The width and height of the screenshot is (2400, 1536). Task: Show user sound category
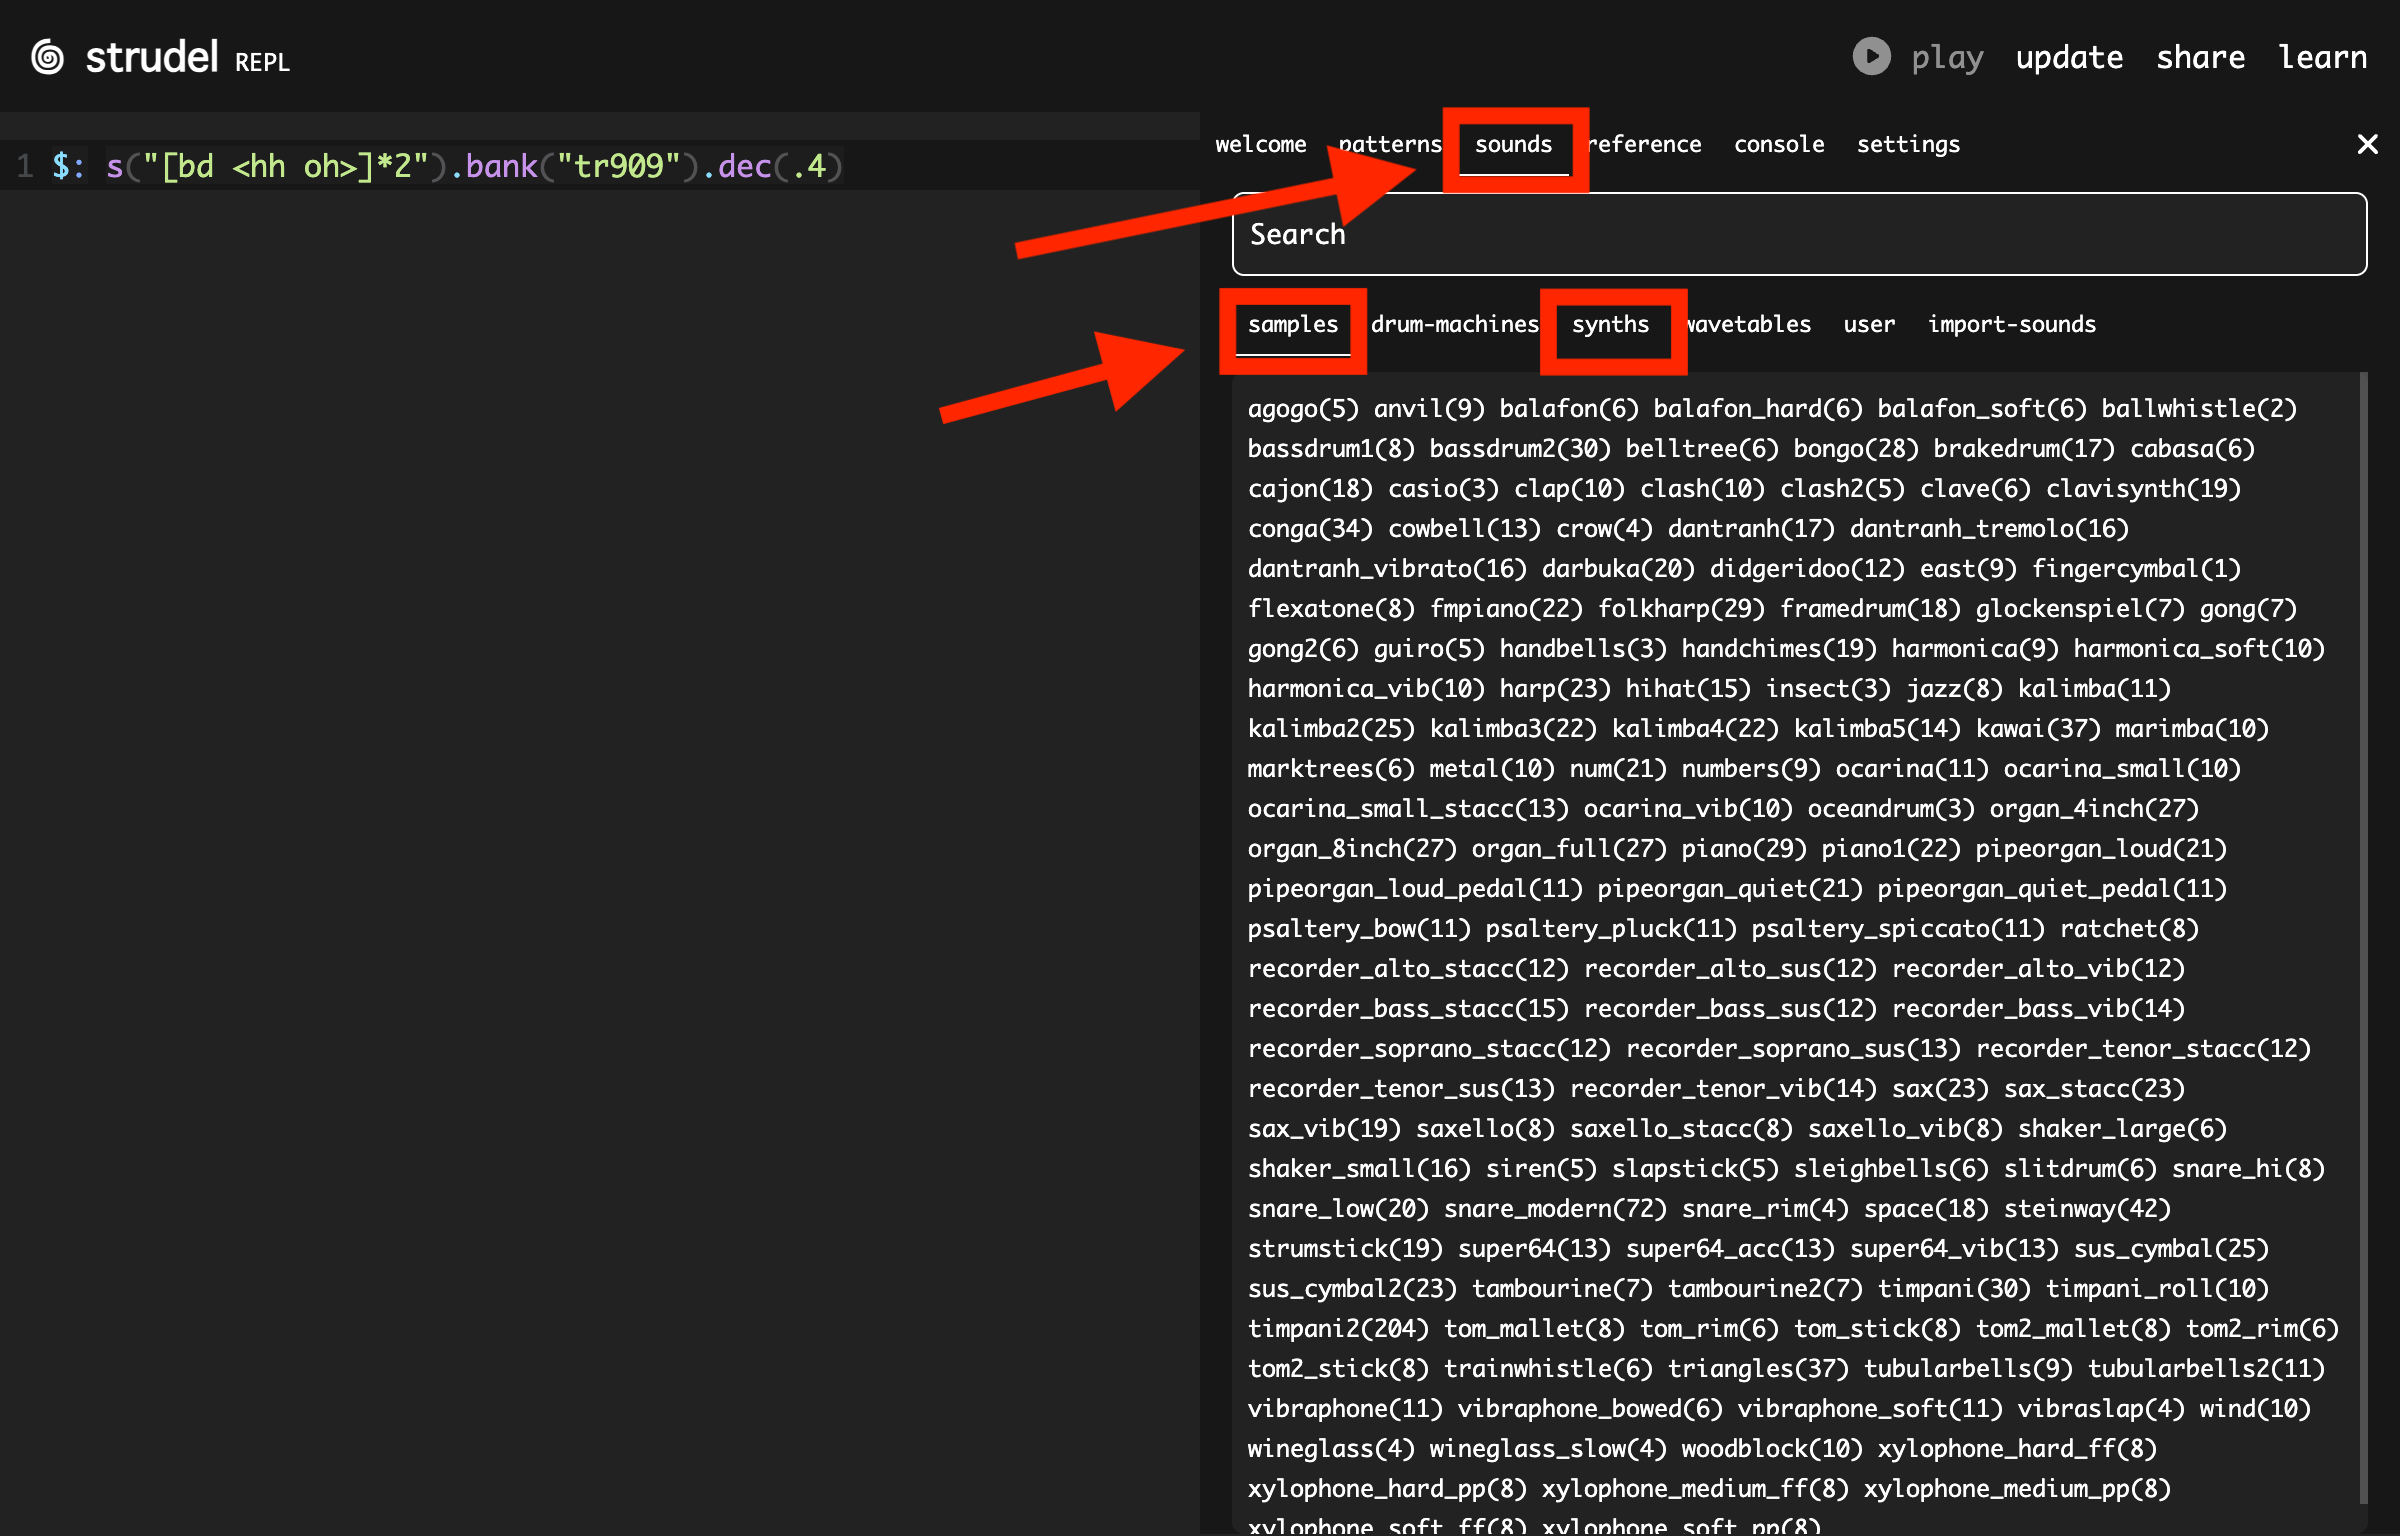pyautogui.click(x=1868, y=325)
